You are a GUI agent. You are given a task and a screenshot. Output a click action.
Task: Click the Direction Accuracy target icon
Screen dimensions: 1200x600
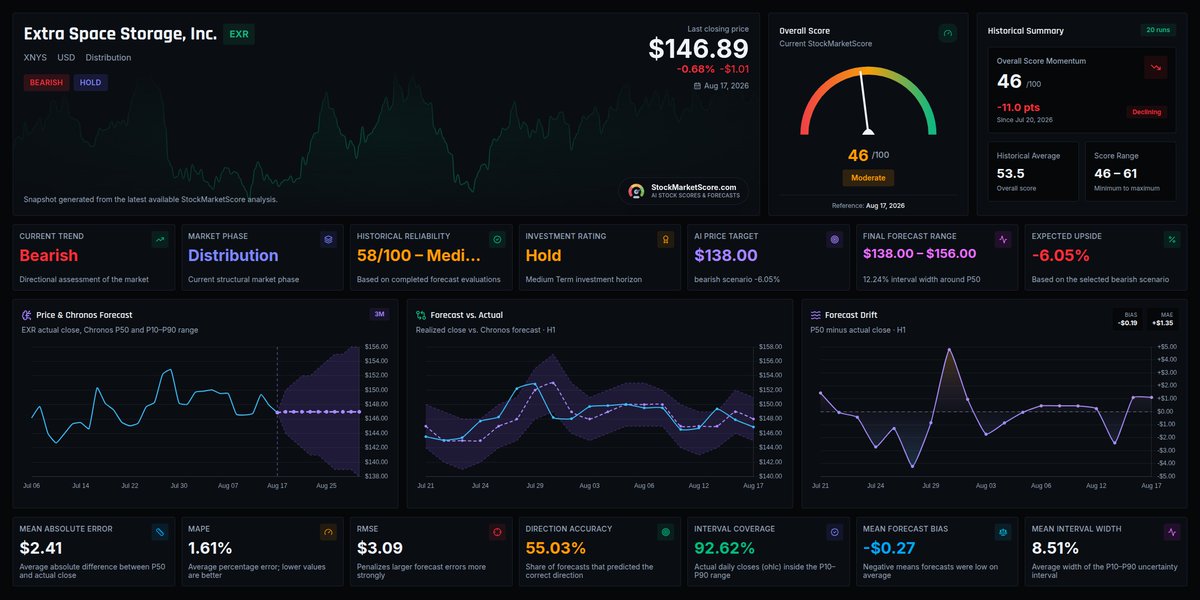665,532
